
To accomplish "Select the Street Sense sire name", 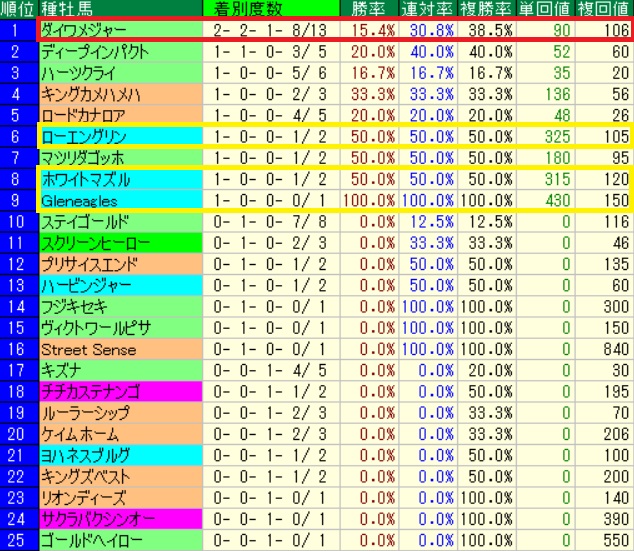I will point(89,349).
